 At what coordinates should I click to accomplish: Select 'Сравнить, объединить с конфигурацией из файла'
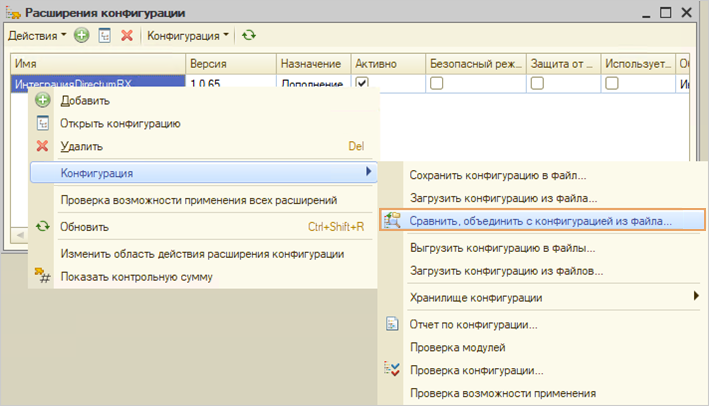[x=540, y=220]
